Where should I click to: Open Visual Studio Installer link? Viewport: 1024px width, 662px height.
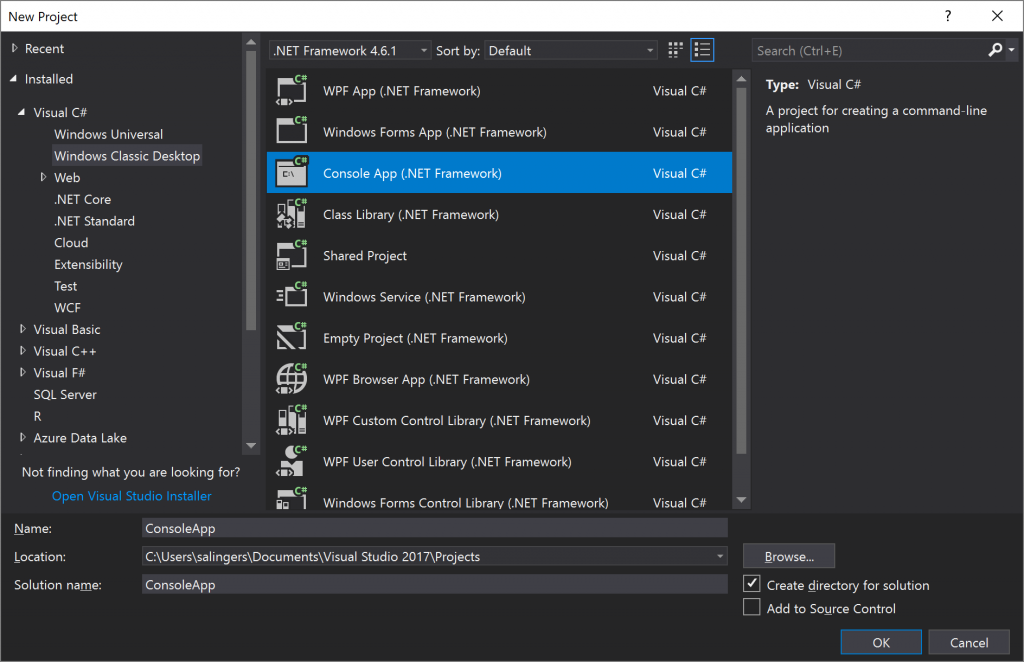coord(132,496)
